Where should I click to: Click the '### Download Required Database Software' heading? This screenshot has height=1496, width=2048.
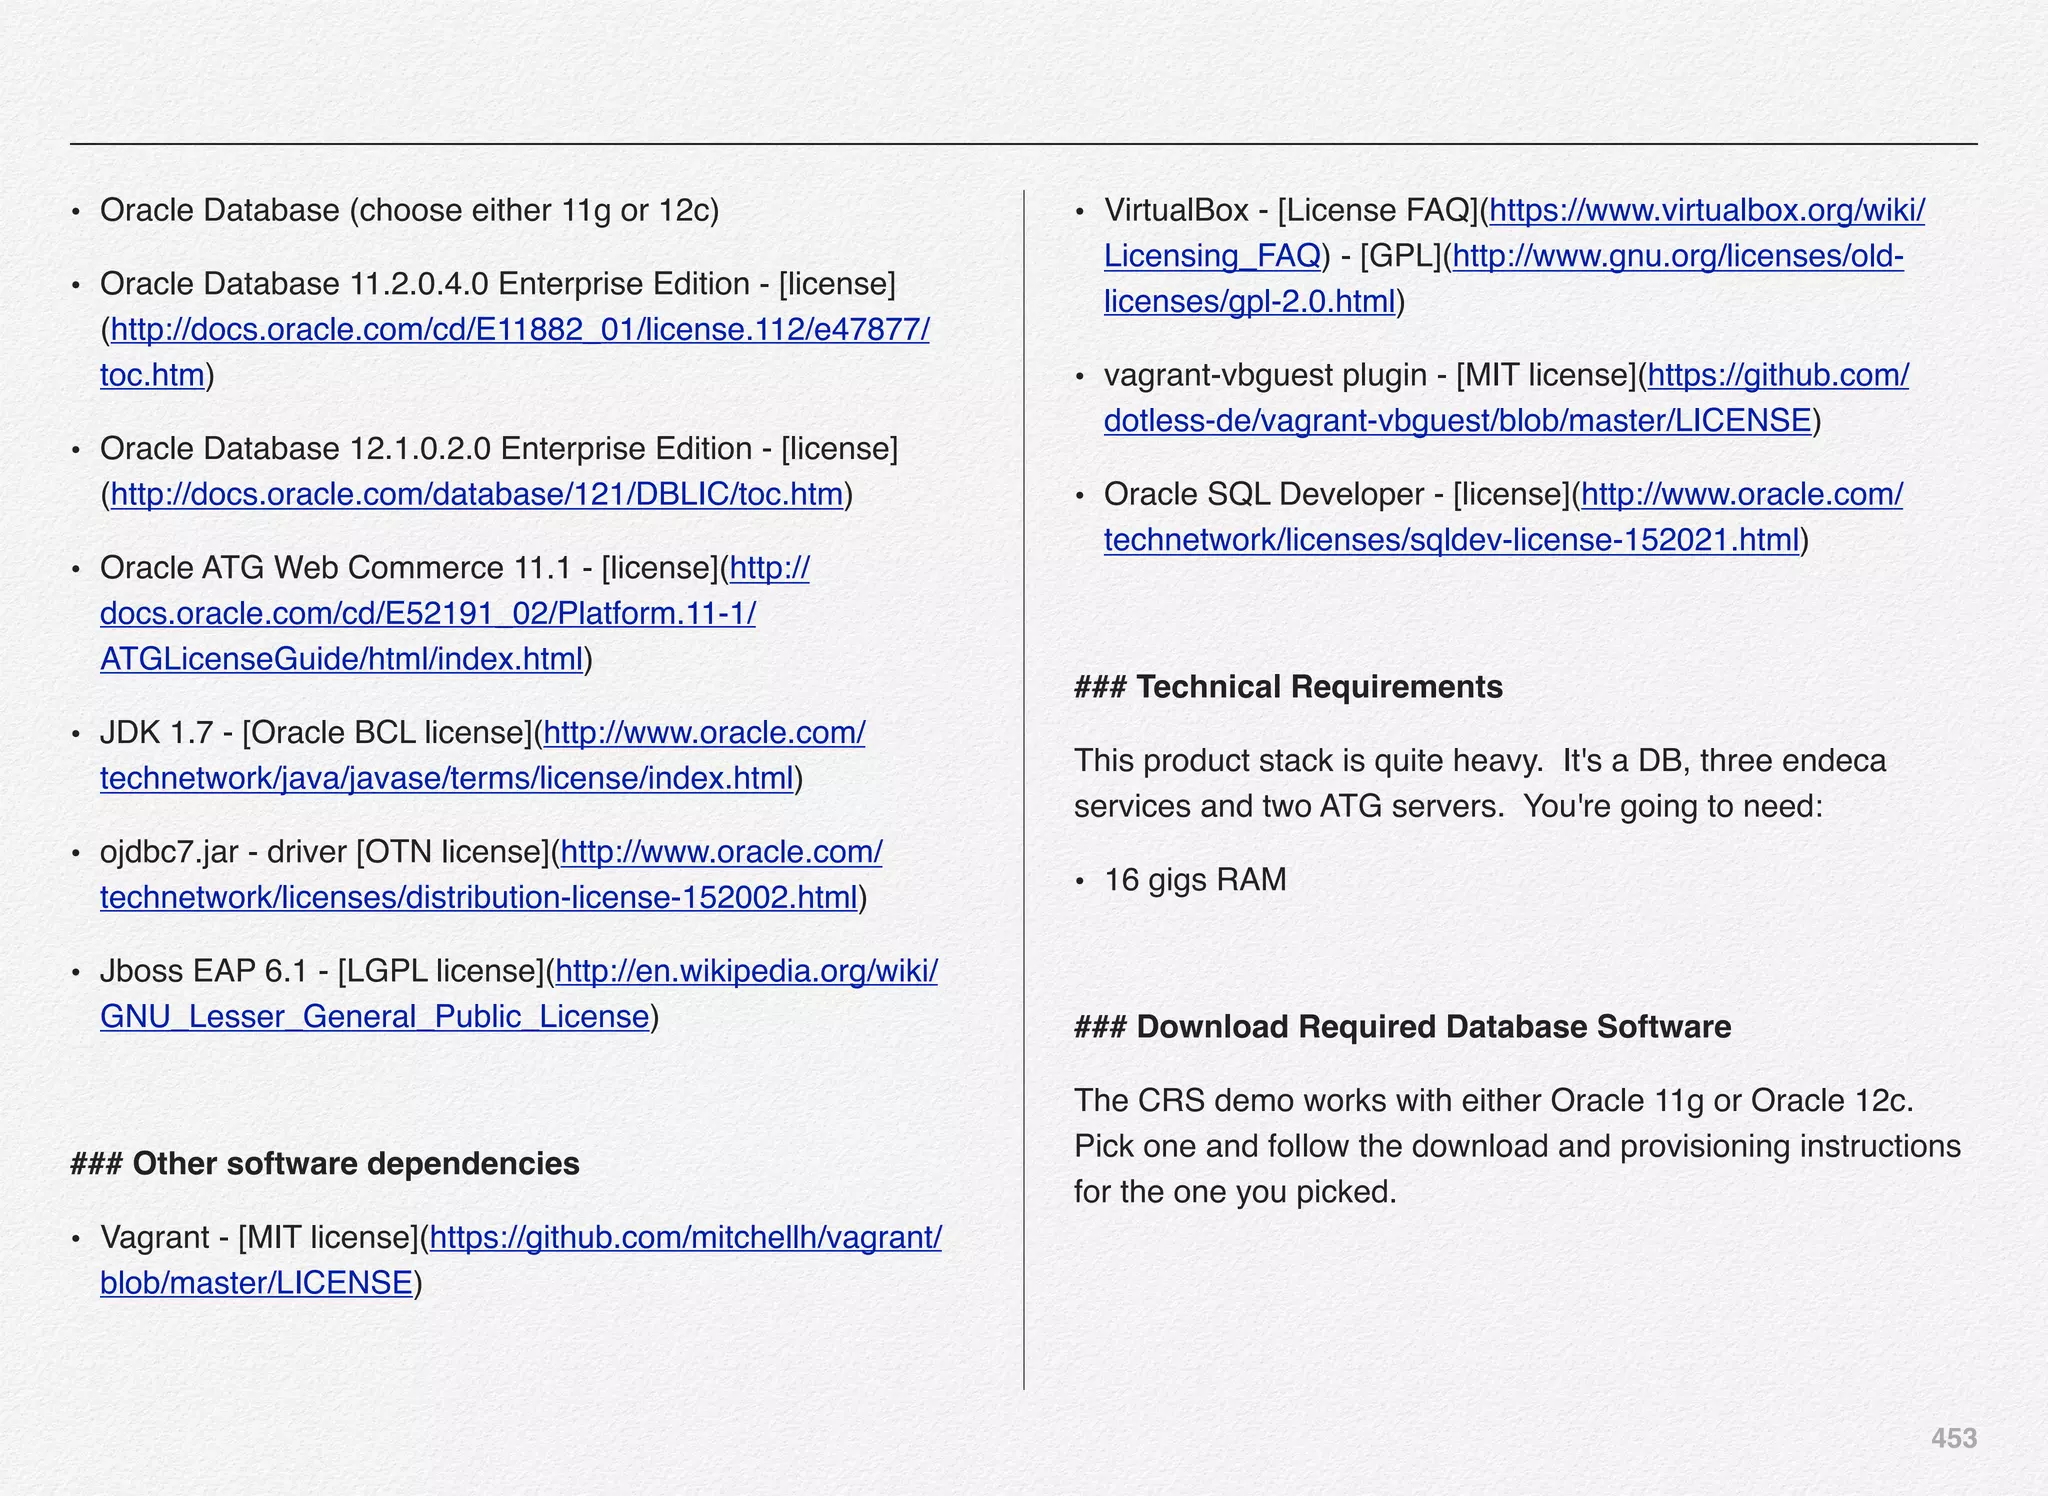1402,1027
